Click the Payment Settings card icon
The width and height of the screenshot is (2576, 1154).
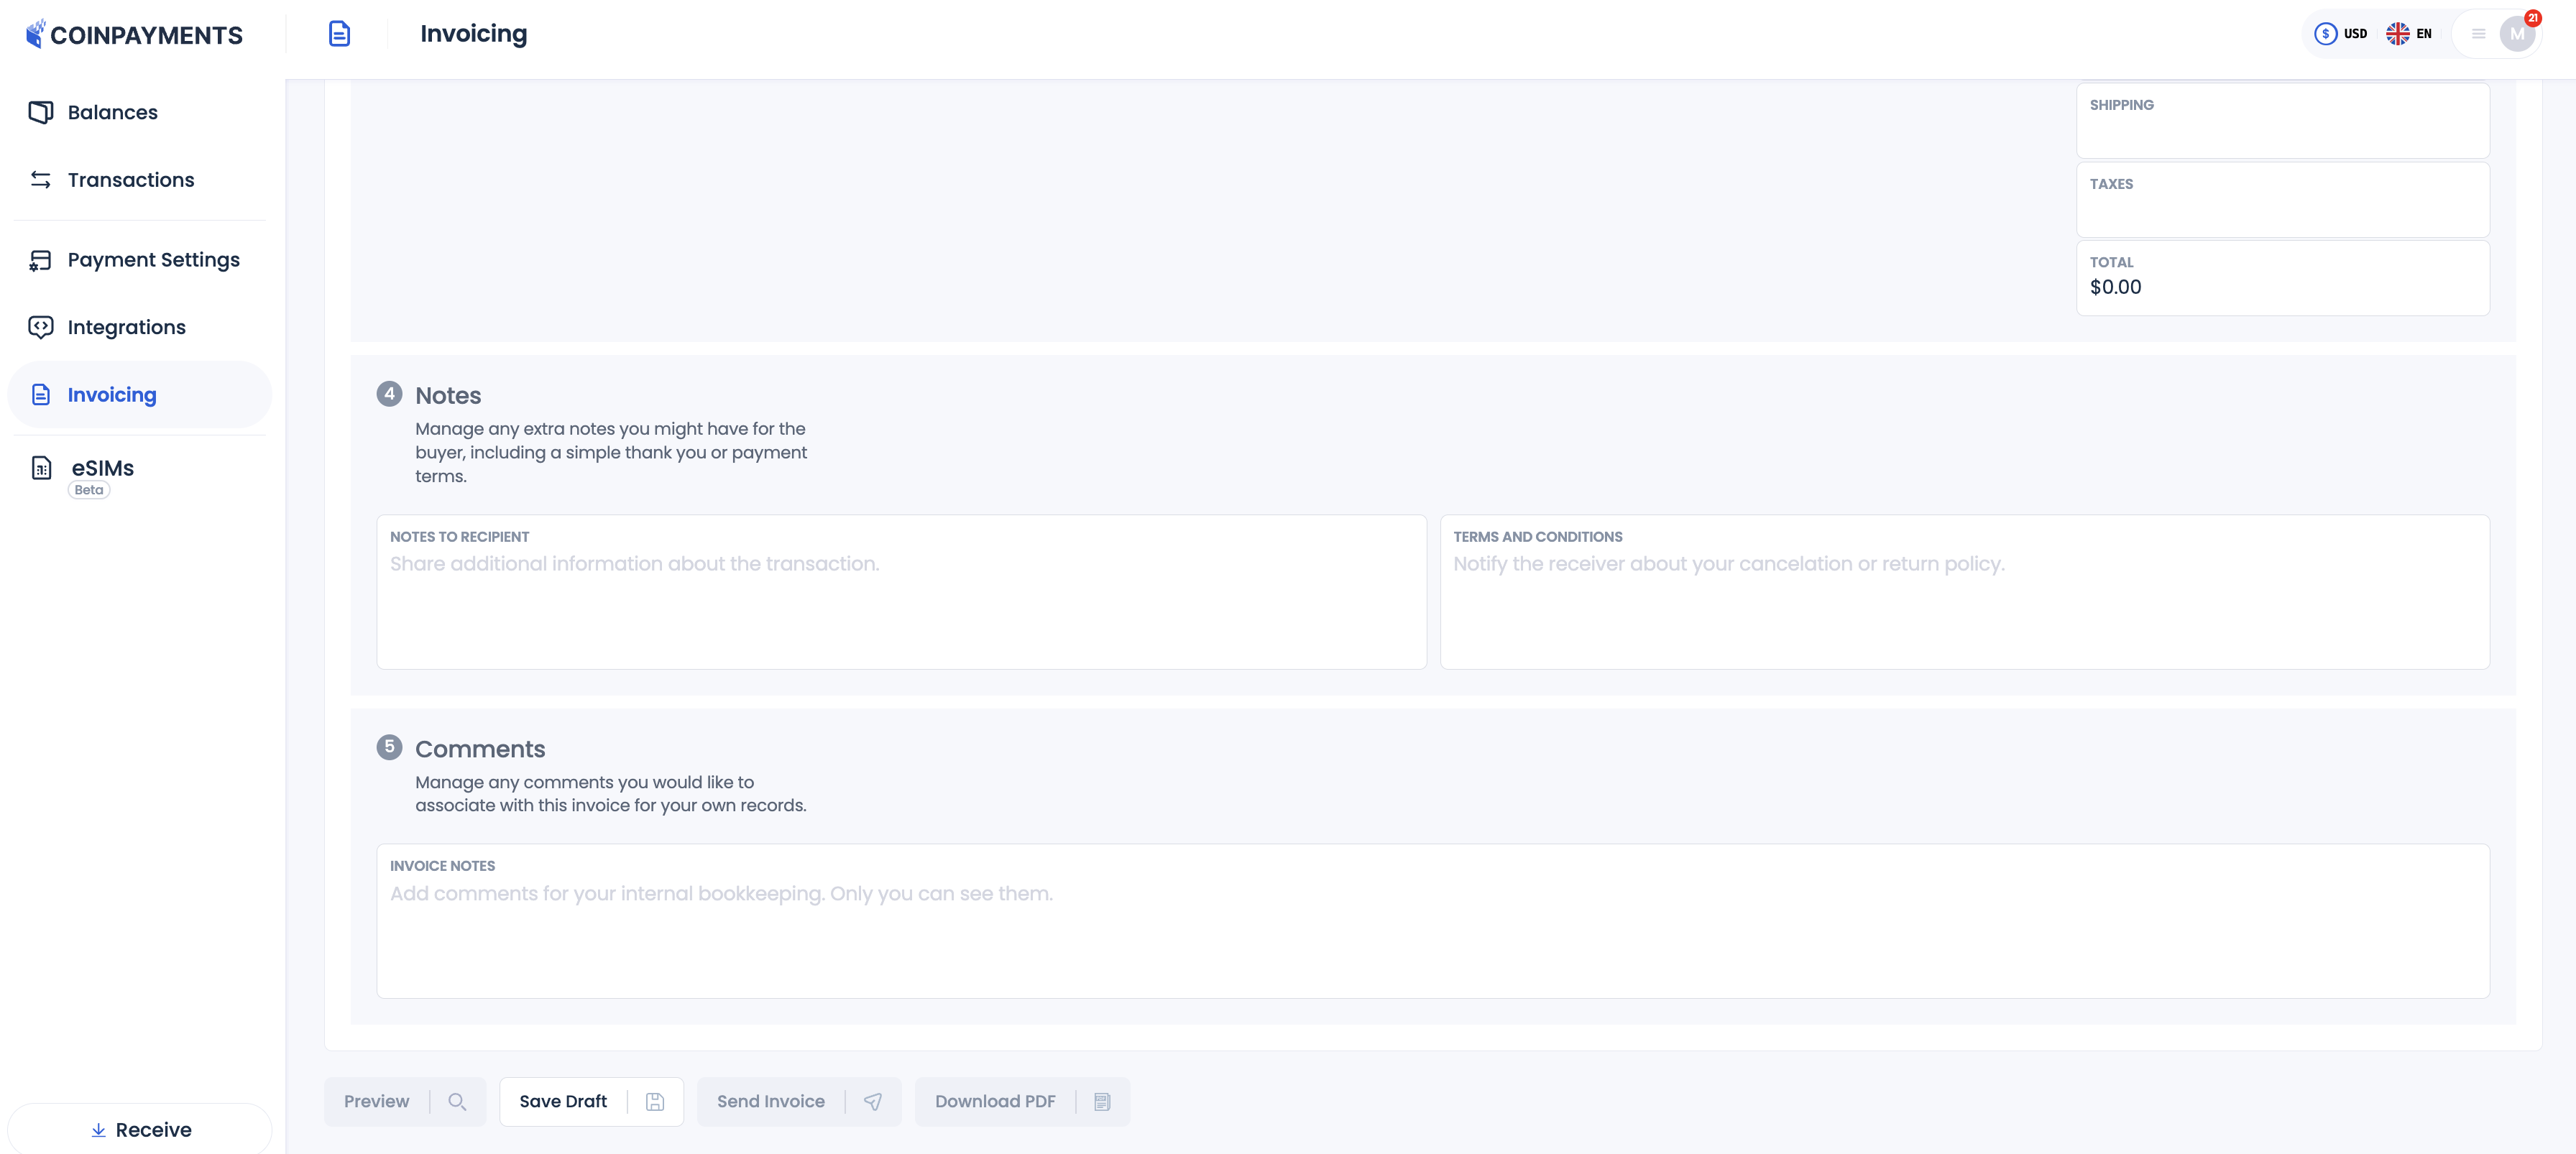tap(40, 259)
